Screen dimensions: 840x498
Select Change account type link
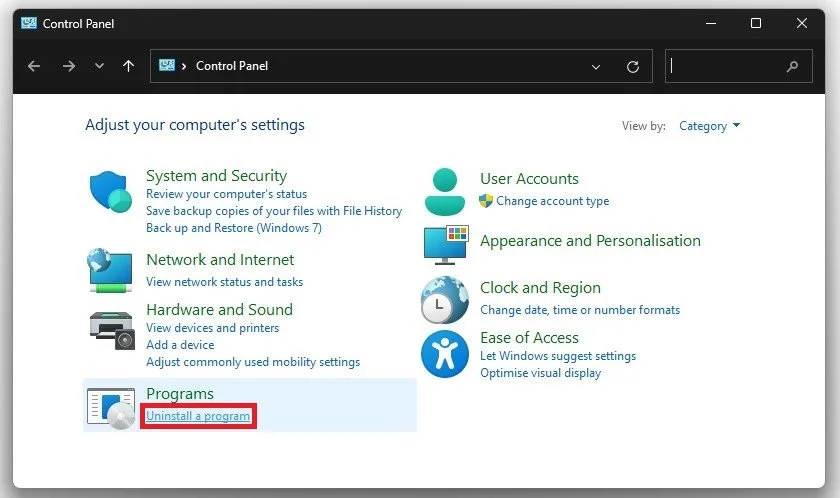coord(552,201)
